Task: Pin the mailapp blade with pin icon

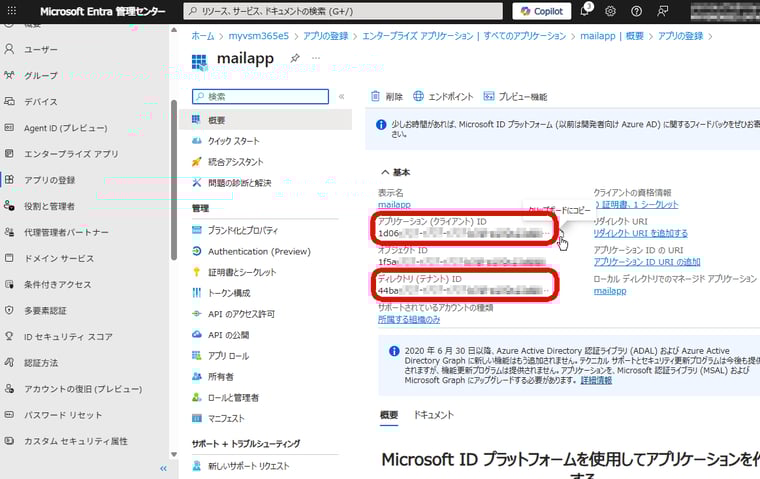Action: pyautogui.click(x=295, y=58)
